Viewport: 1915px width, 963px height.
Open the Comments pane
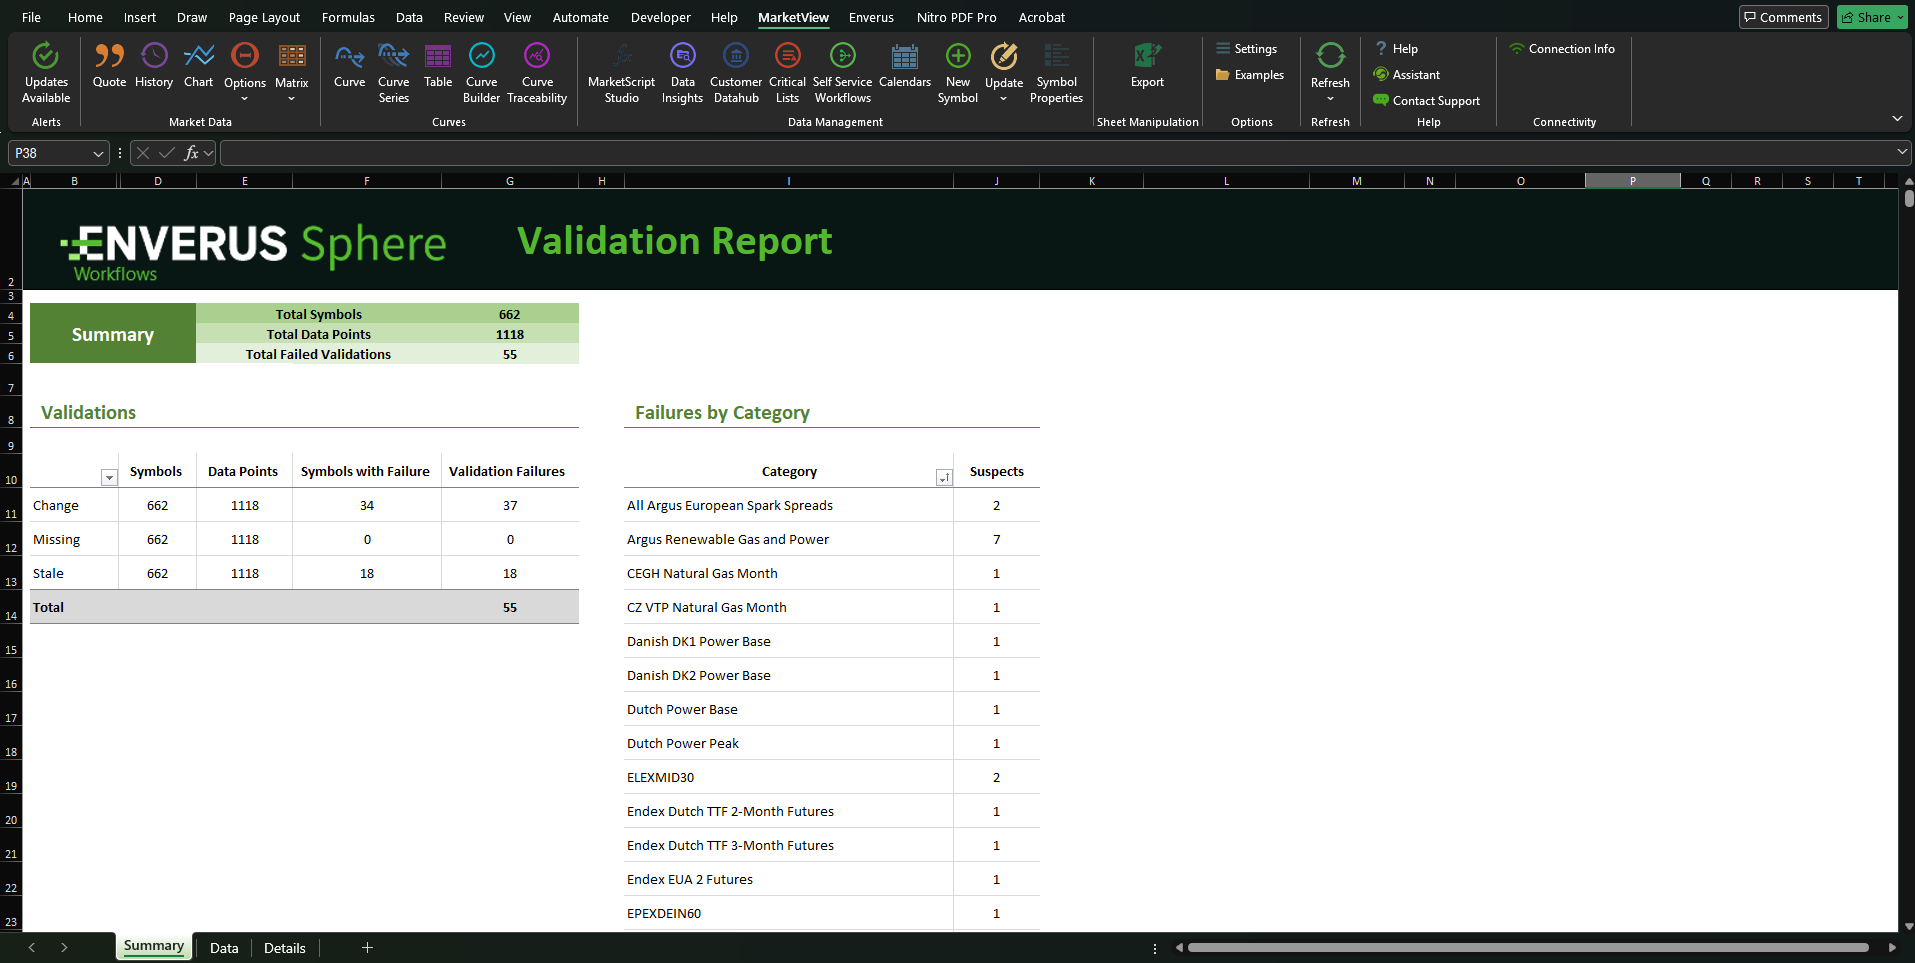[x=1783, y=17]
